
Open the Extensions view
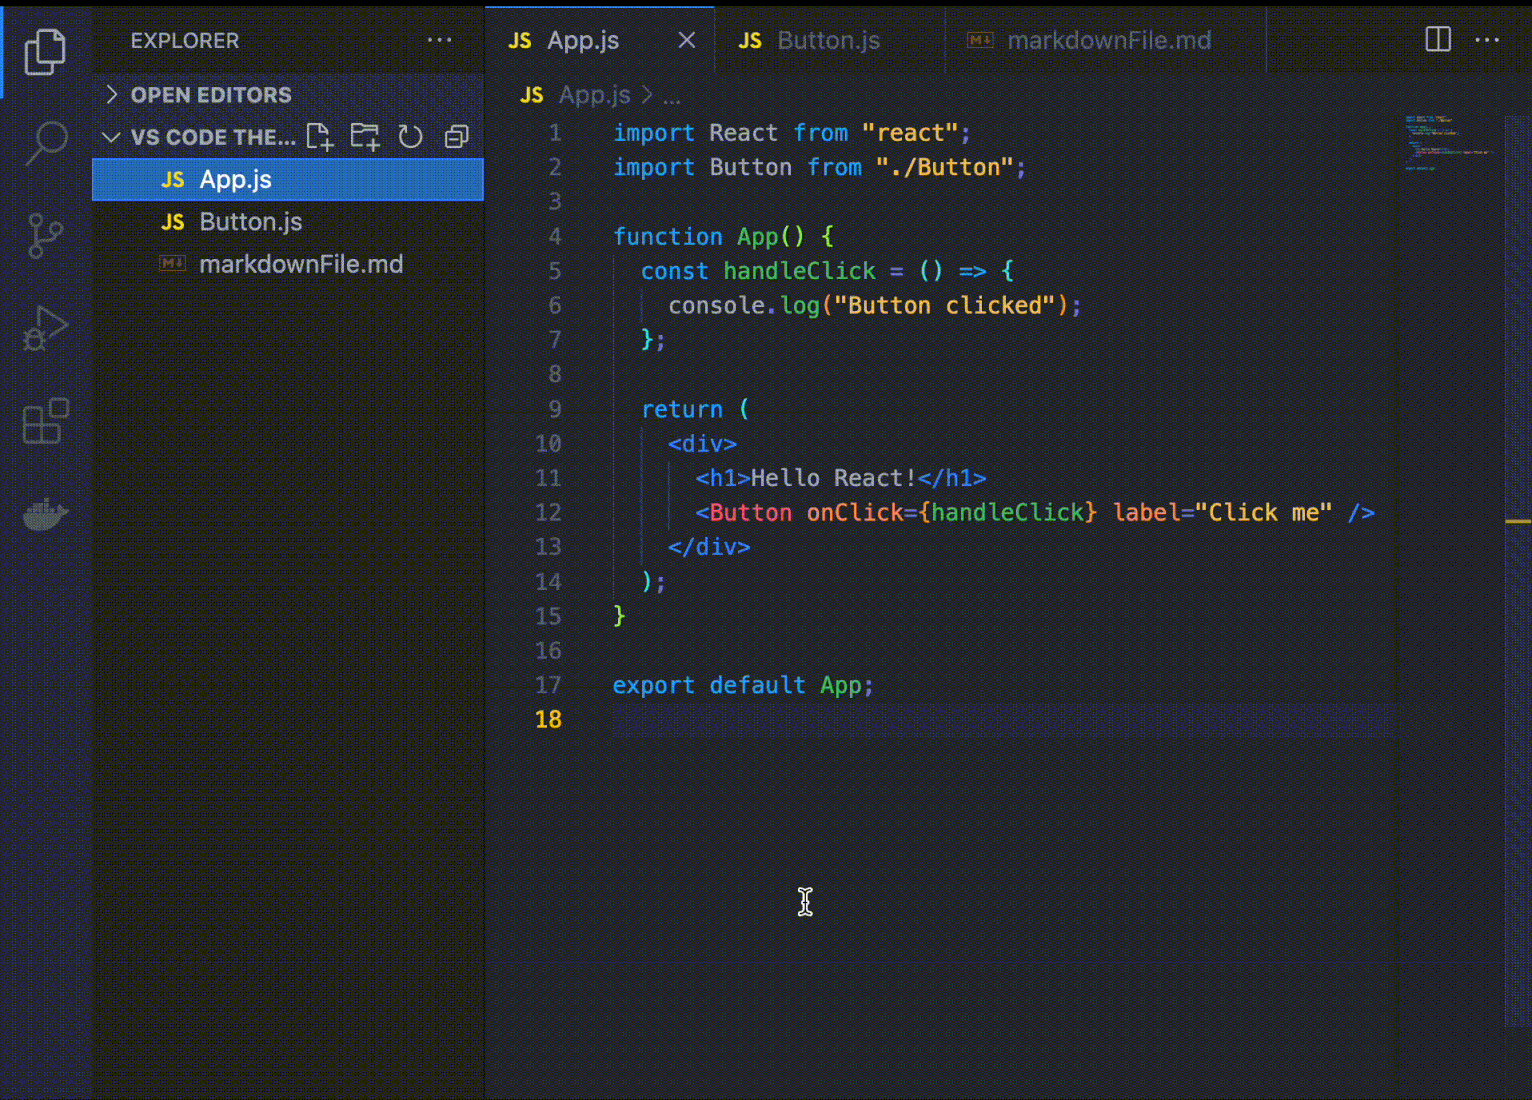(45, 421)
